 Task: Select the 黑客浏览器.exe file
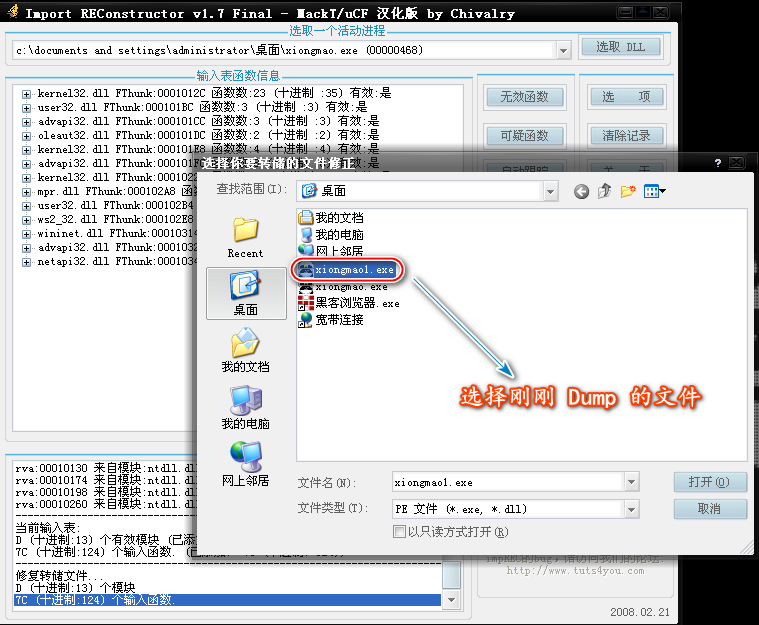click(x=349, y=304)
